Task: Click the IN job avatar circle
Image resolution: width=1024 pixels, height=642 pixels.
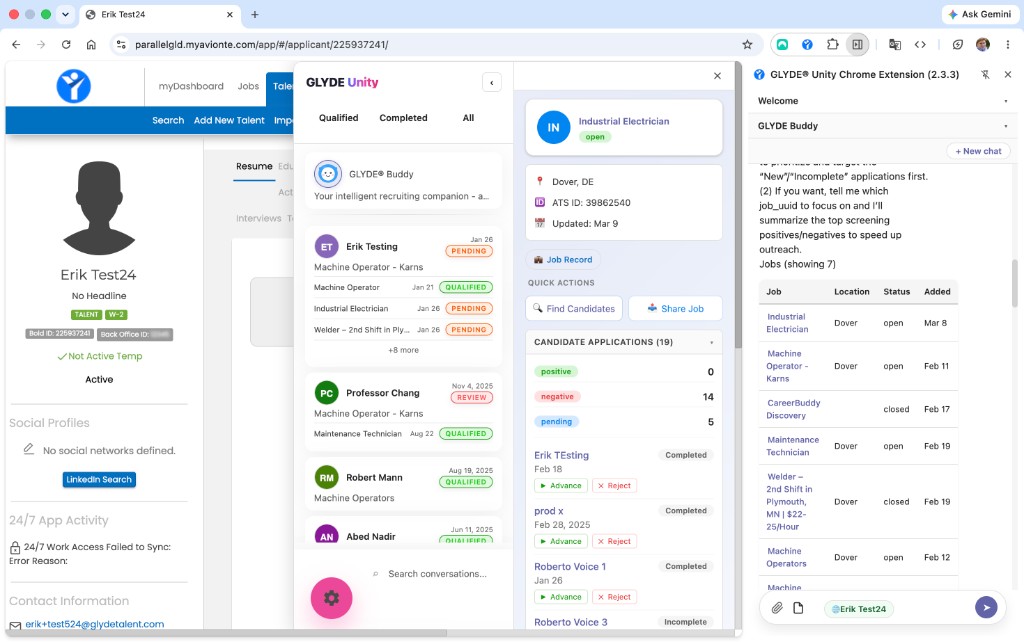Action: [553, 127]
